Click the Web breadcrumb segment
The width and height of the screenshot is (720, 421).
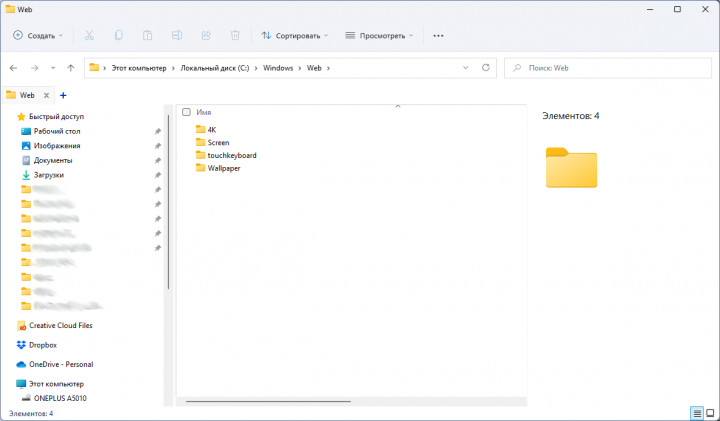(x=314, y=68)
